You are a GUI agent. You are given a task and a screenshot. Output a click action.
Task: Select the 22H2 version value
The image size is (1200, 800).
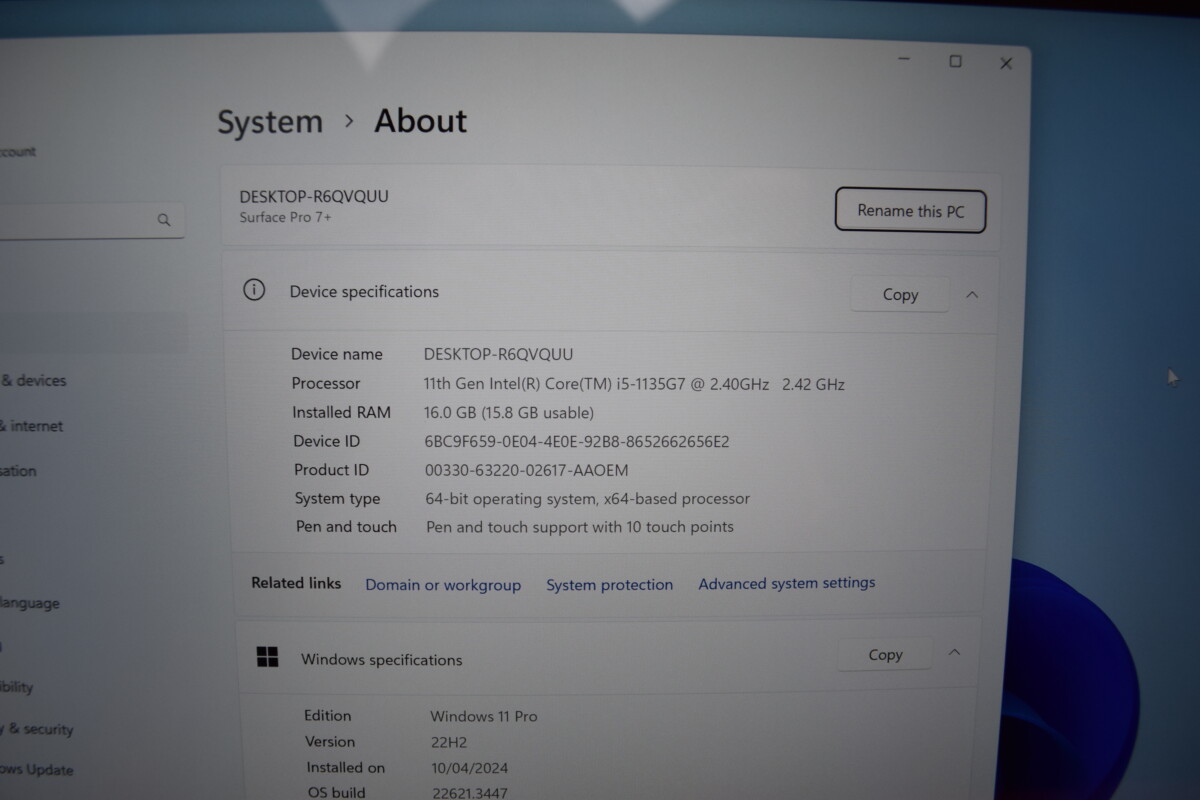click(x=449, y=743)
